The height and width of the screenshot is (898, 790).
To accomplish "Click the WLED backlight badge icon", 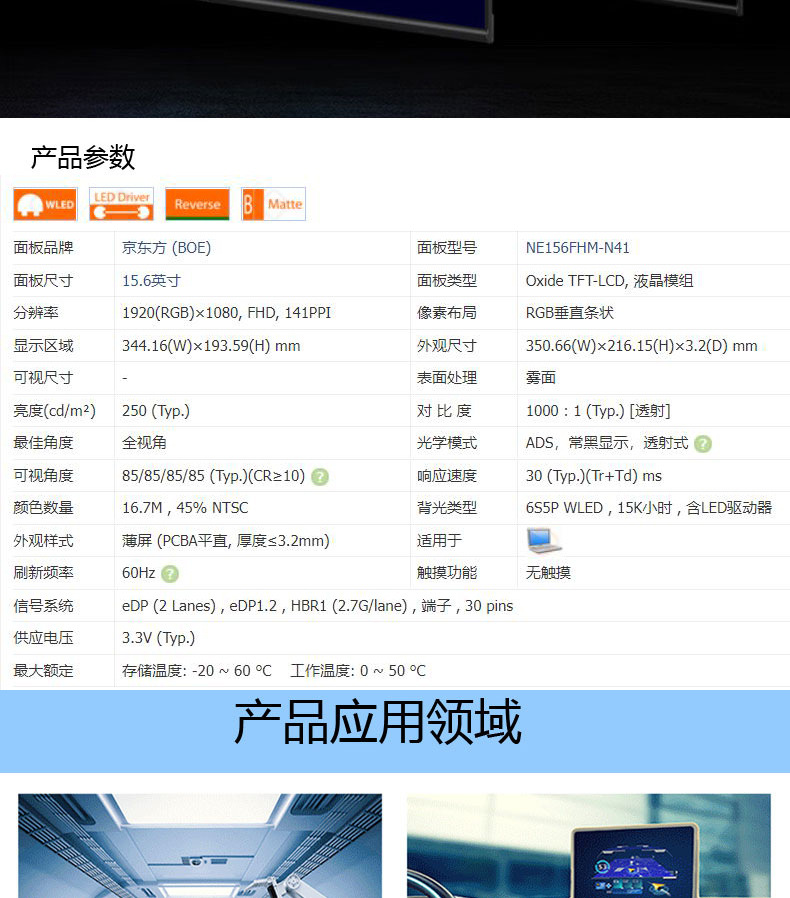I will pyautogui.click(x=45, y=204).
